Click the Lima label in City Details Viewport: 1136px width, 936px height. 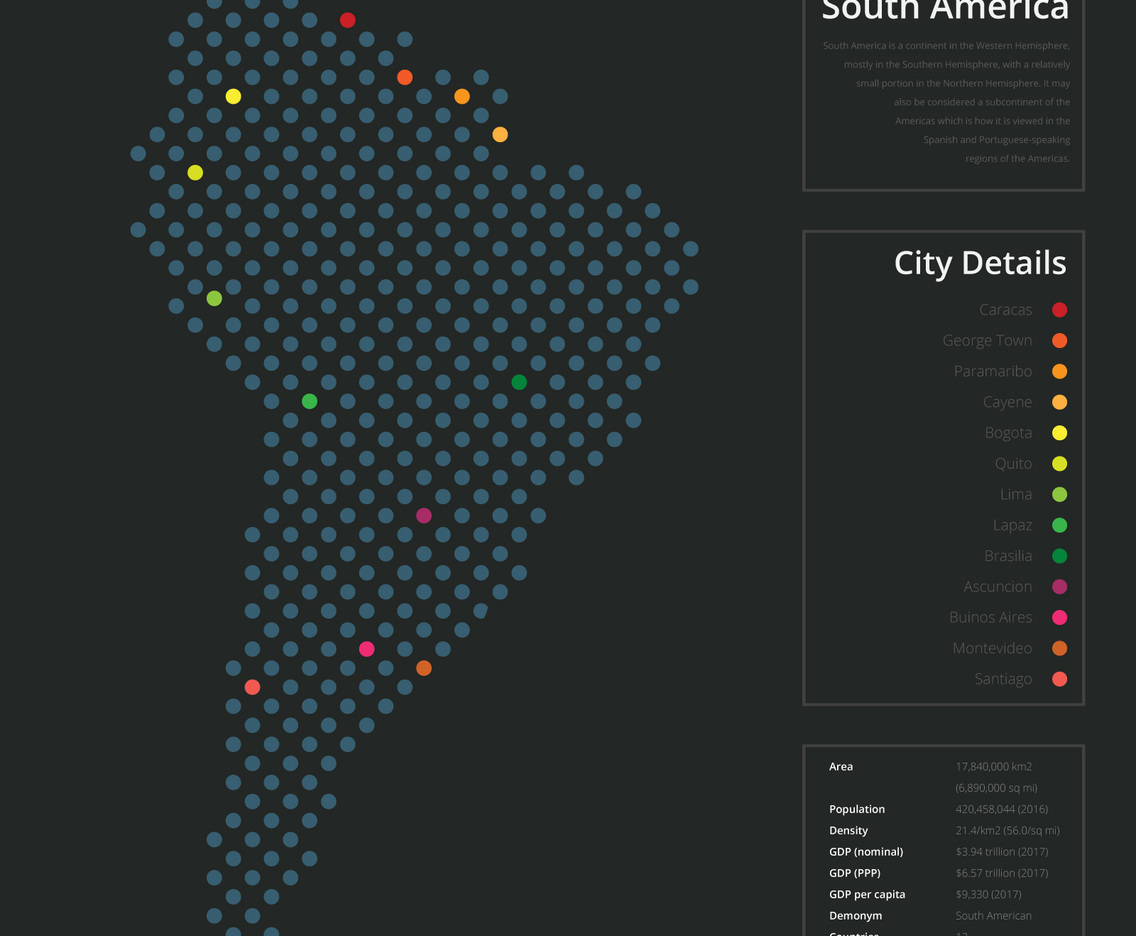tap(1016, 494)
